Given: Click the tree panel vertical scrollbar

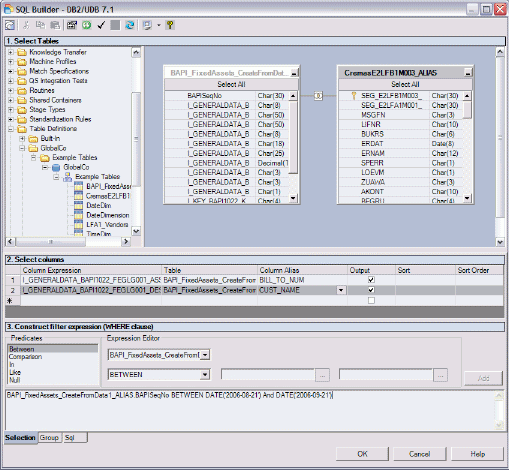Looking at the screenshot, I should tap(136, 142).
